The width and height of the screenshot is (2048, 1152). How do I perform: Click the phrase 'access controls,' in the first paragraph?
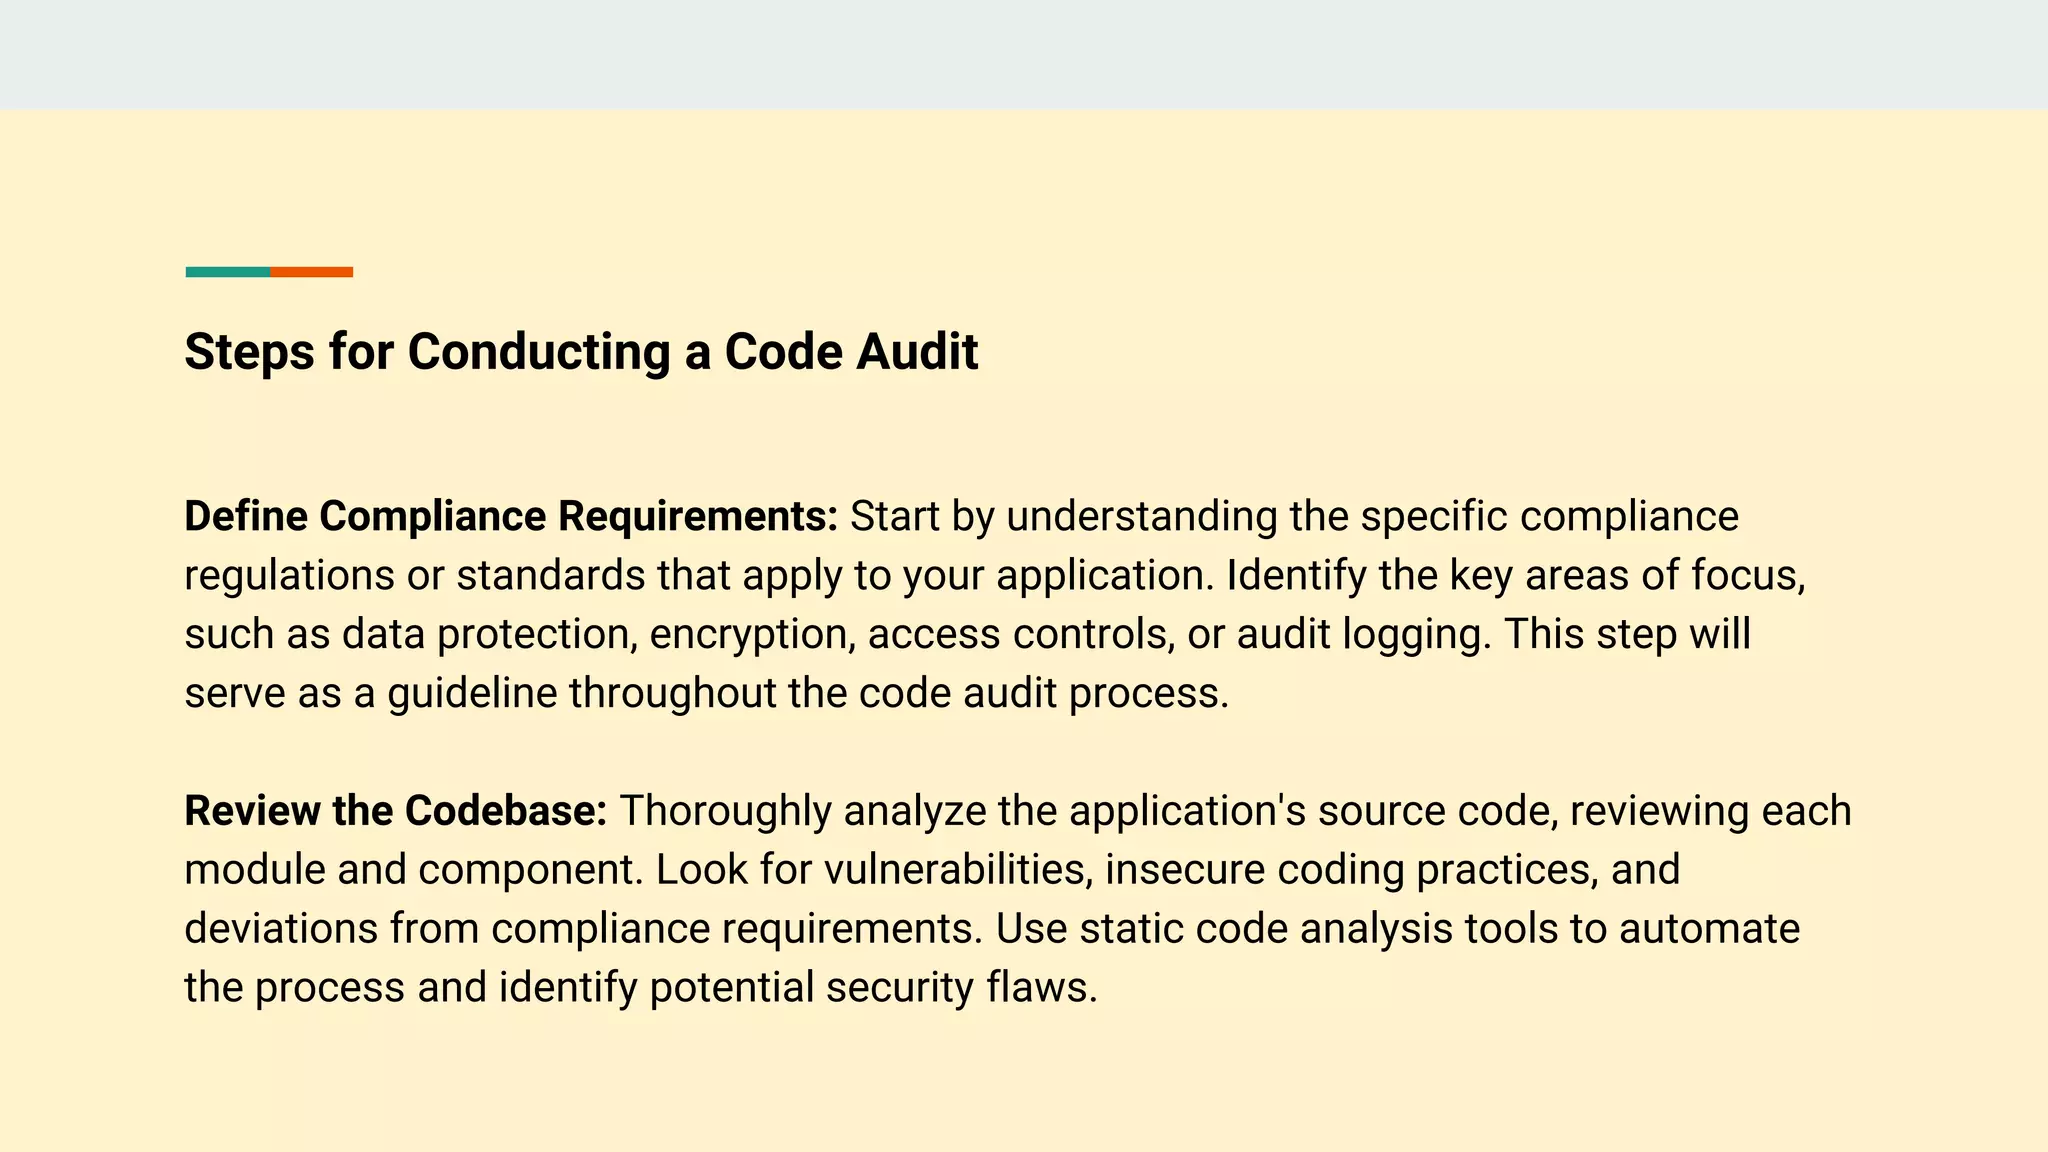coord(1021,634)
